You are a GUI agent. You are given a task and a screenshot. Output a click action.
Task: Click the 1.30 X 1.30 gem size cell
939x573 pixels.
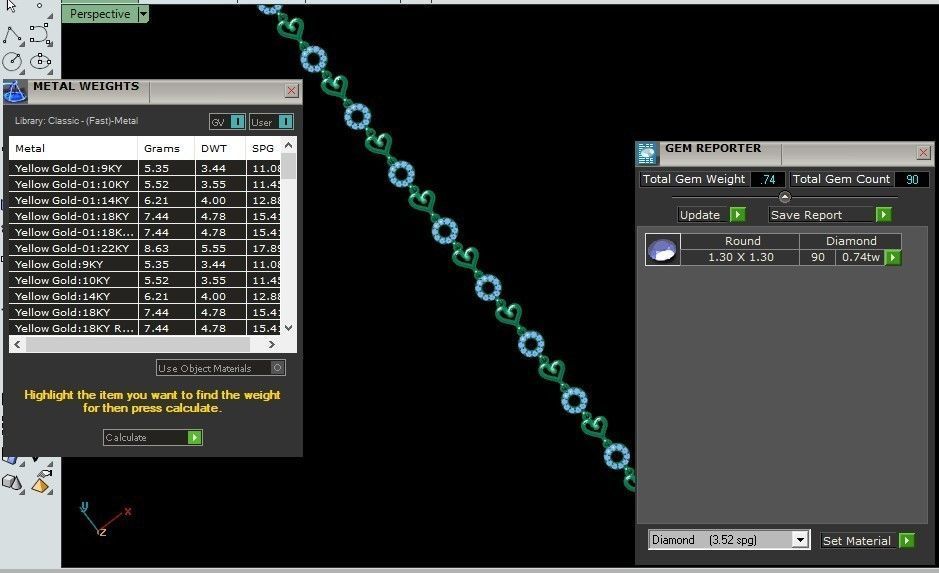pyautogui.click(x=740, y=257)
